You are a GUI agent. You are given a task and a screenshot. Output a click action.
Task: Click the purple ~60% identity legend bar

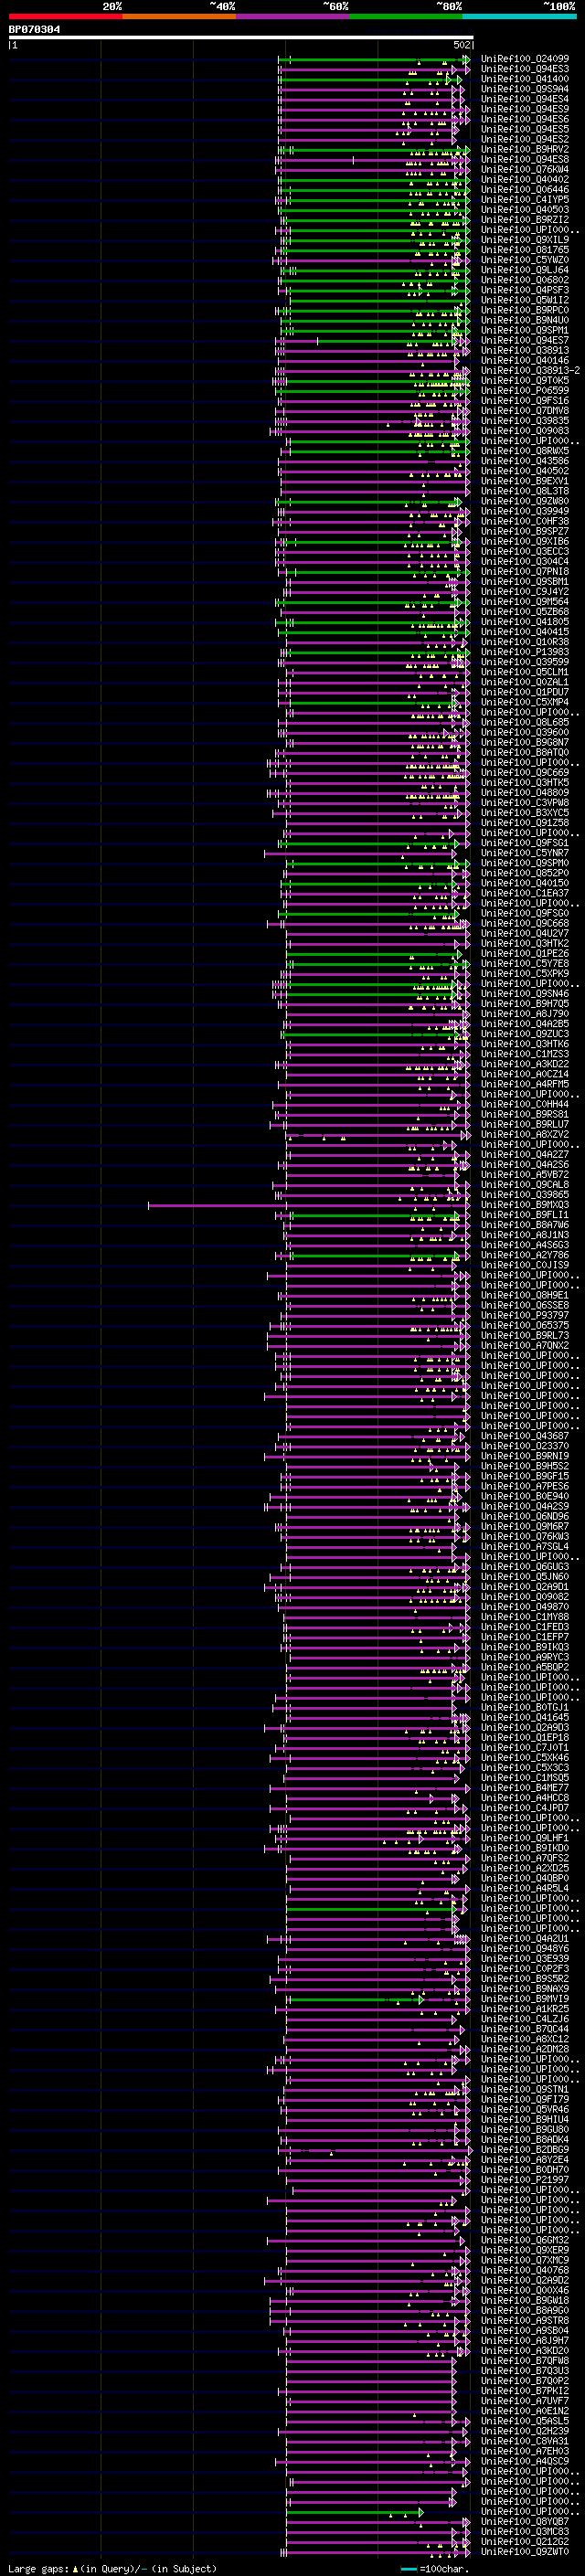tap(293, 16)
